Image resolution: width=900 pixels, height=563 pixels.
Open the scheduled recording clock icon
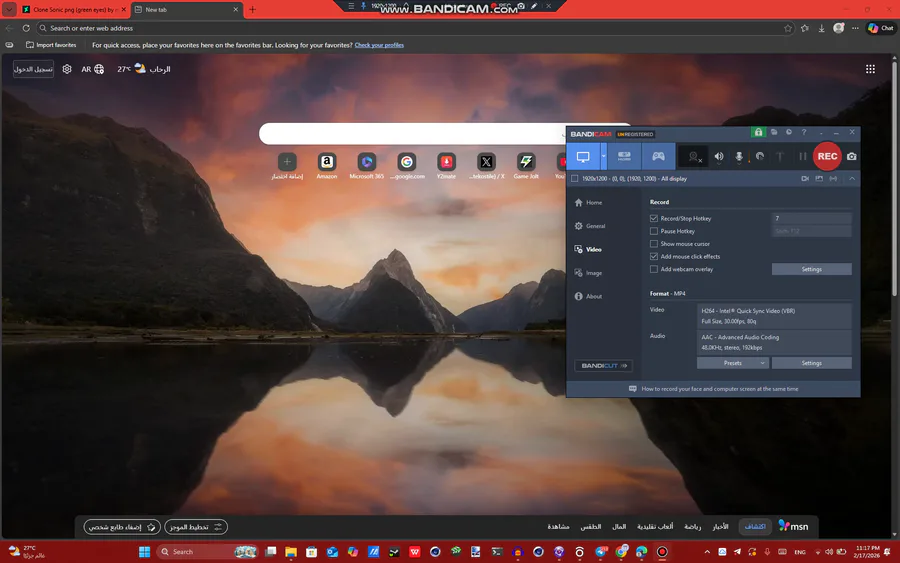[789, 133]
